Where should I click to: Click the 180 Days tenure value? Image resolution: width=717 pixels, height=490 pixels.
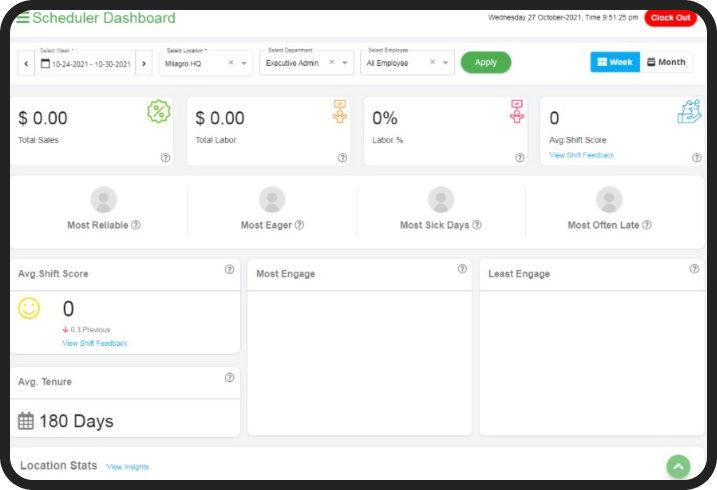point(76,421)
